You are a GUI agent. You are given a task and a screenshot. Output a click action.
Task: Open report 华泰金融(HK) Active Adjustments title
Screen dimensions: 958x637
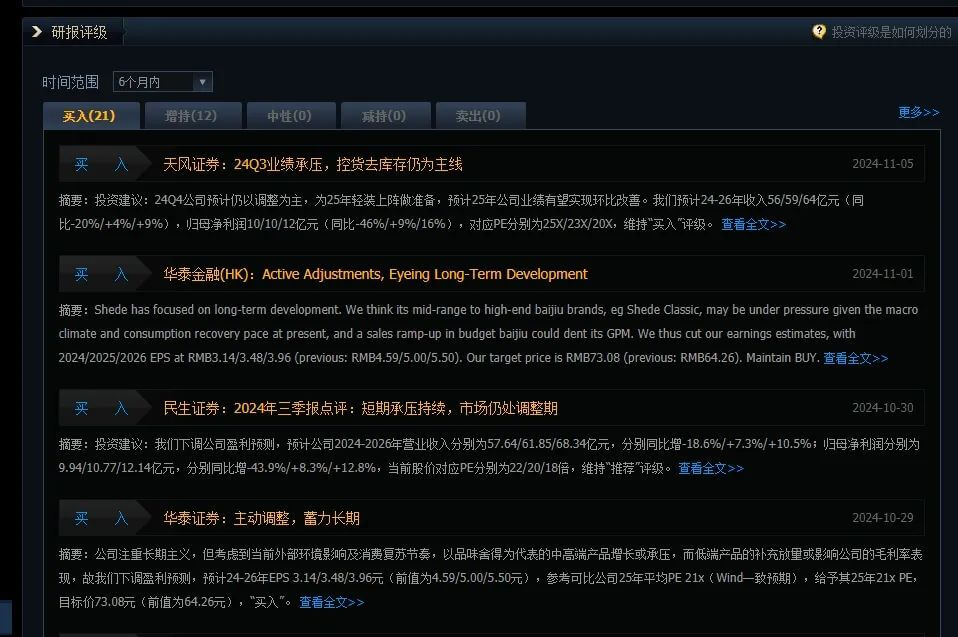coord(375,274)
